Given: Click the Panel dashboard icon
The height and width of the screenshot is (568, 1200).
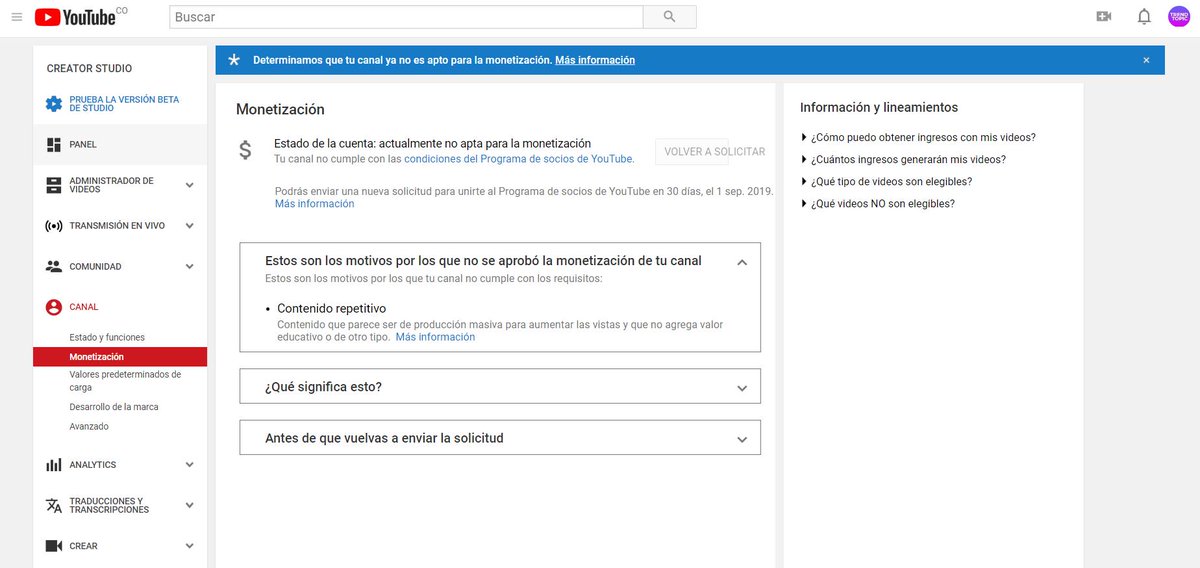Looking at the screenshot, I should coord(54,145).
